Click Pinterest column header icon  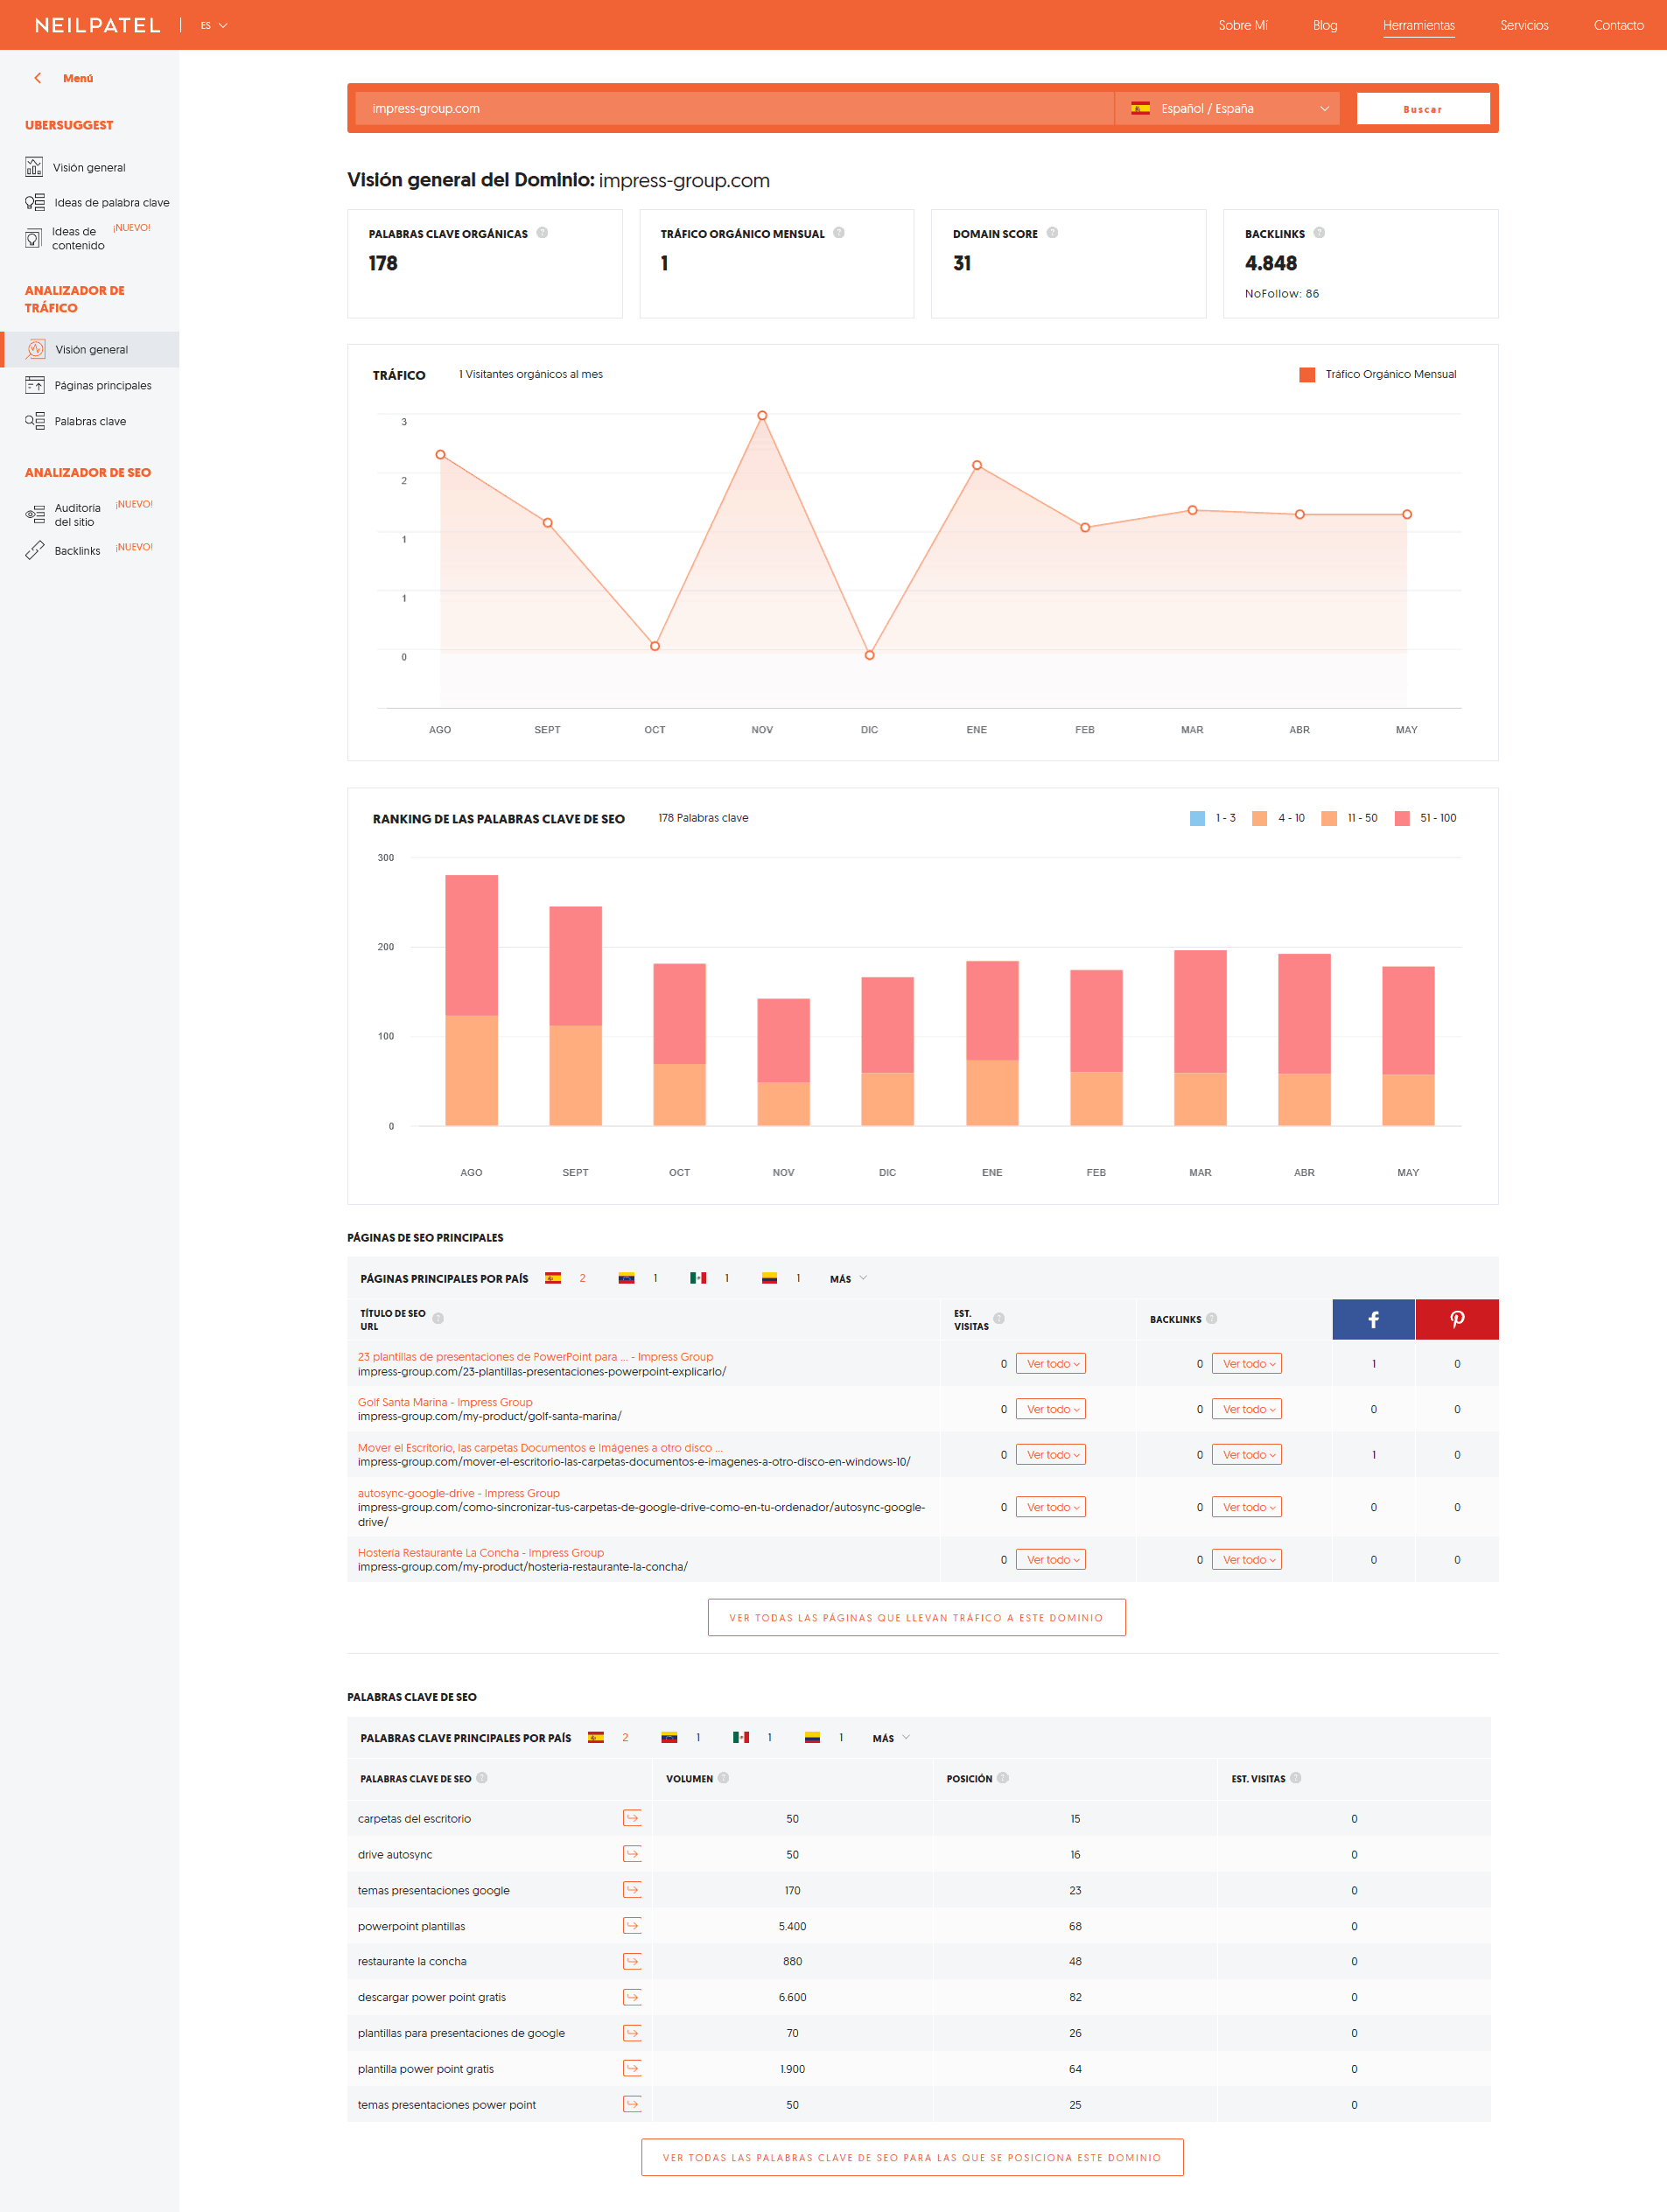point(1457,1319)
